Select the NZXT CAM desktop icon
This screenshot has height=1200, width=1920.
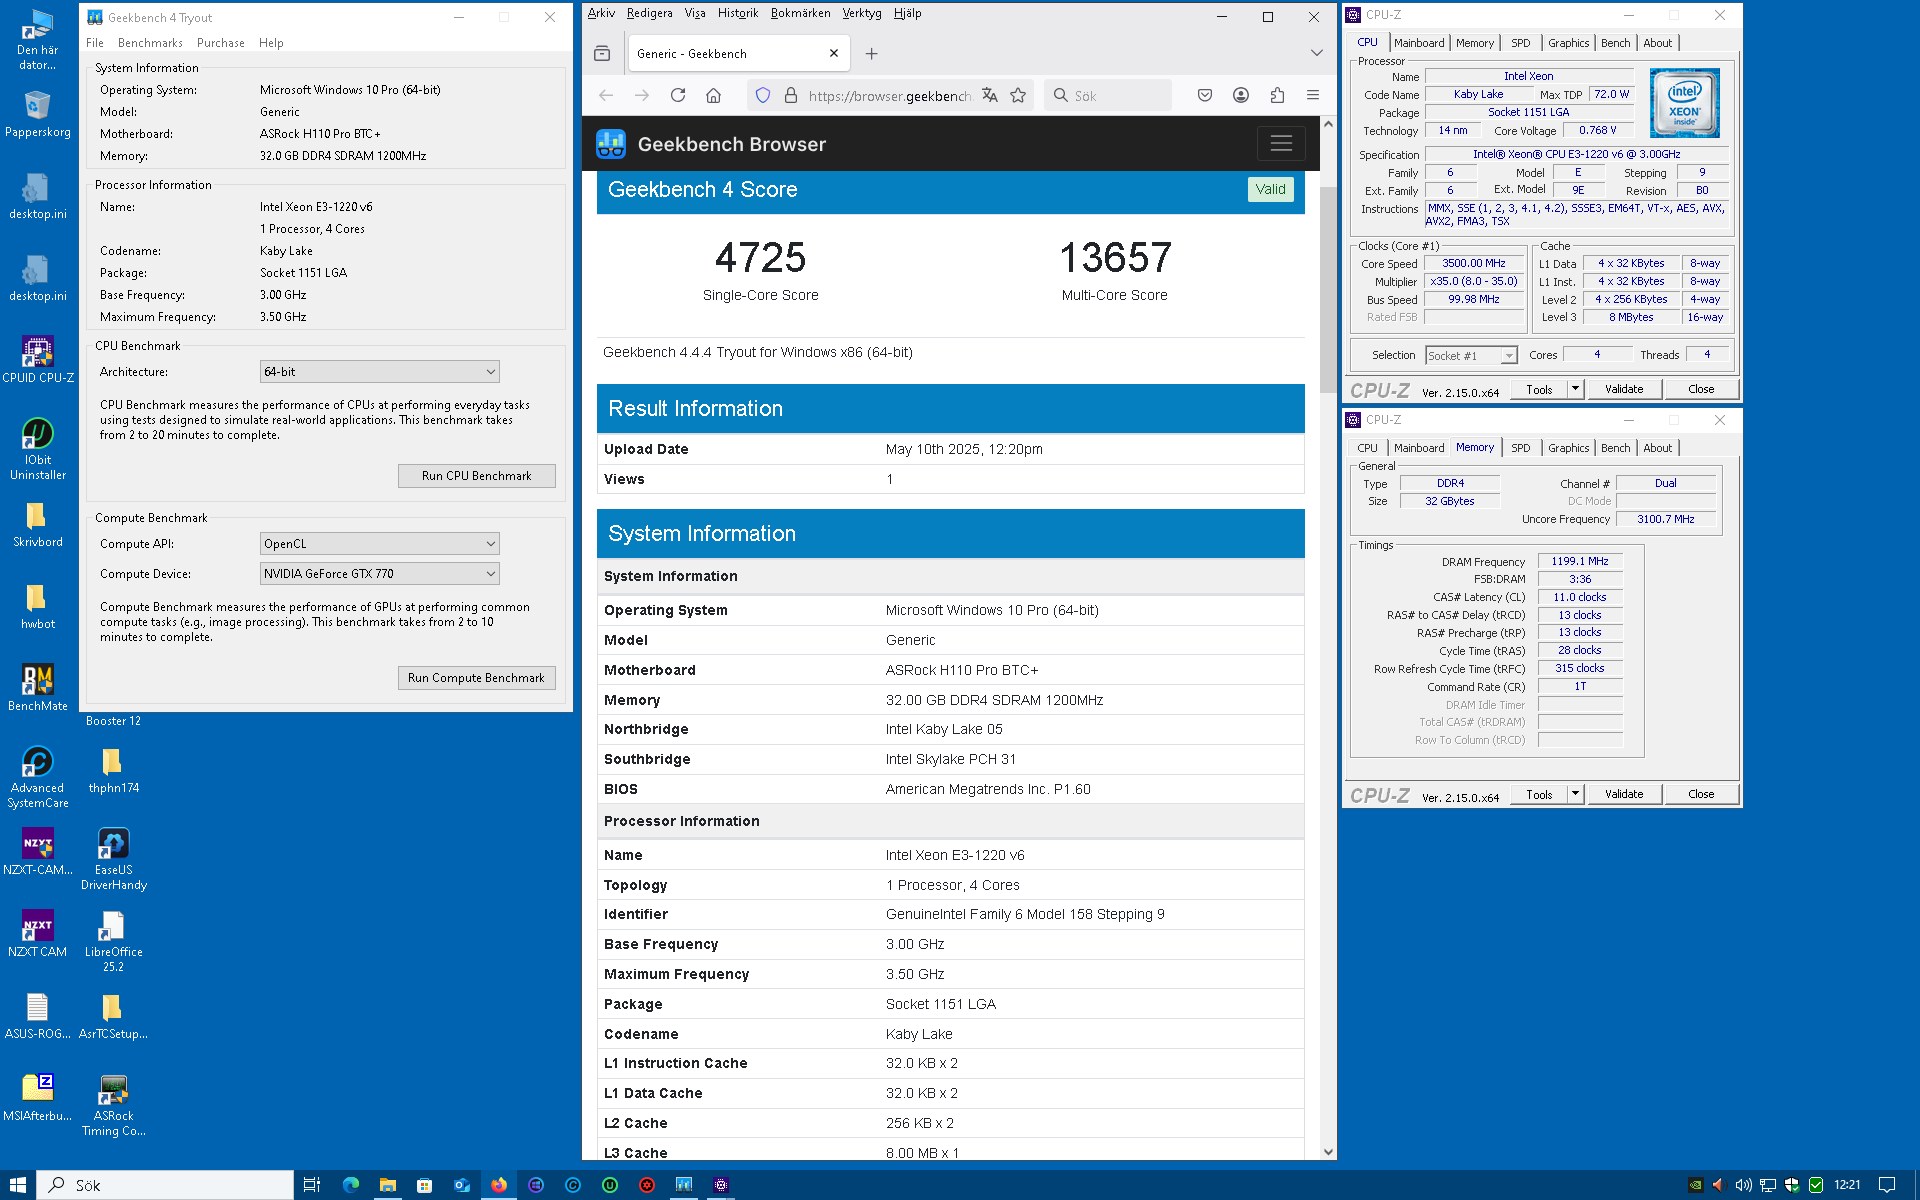point(38,934)
